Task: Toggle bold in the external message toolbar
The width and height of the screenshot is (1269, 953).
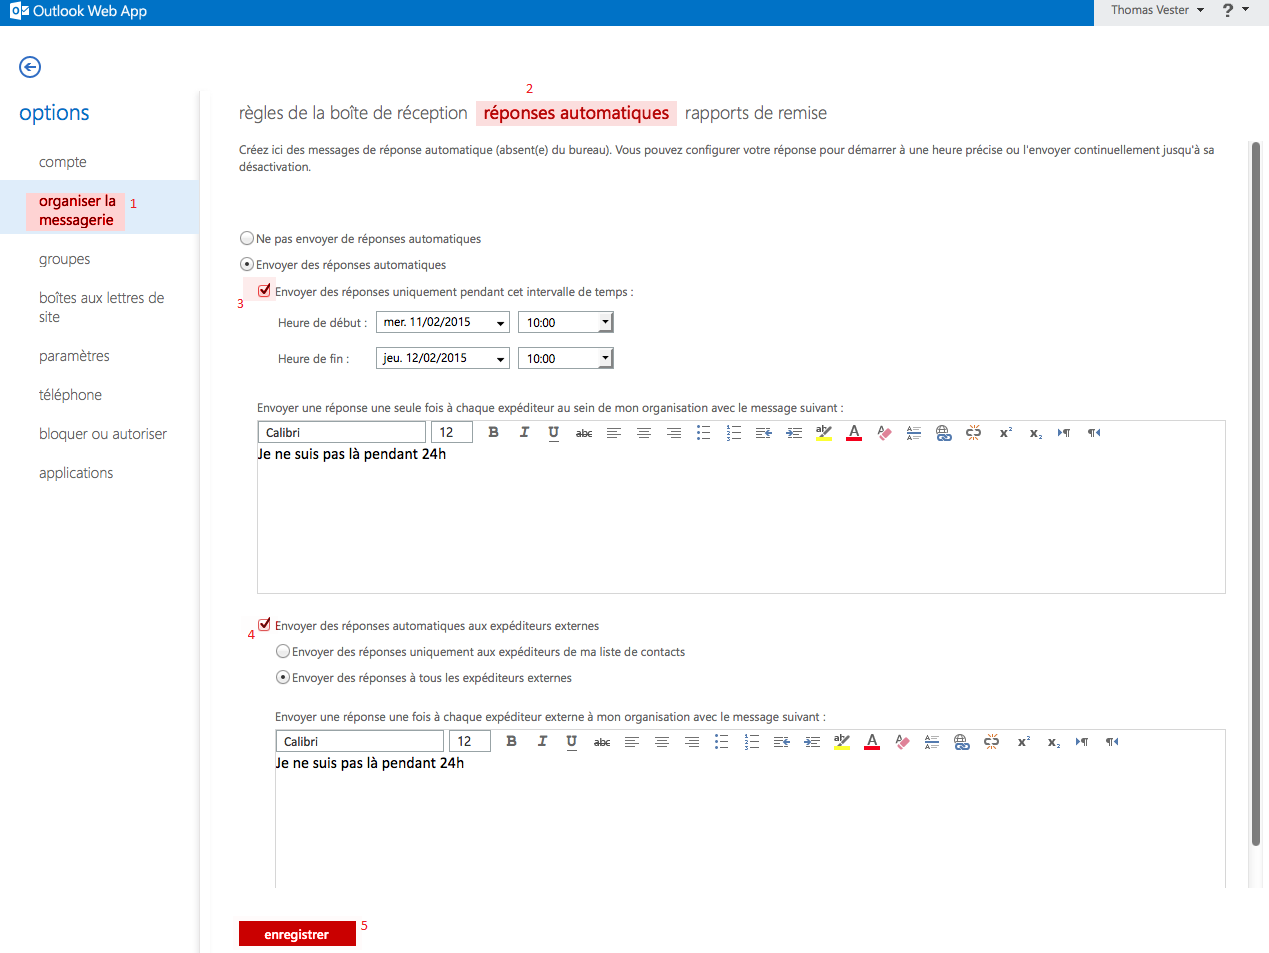Action: pos(511,741)
